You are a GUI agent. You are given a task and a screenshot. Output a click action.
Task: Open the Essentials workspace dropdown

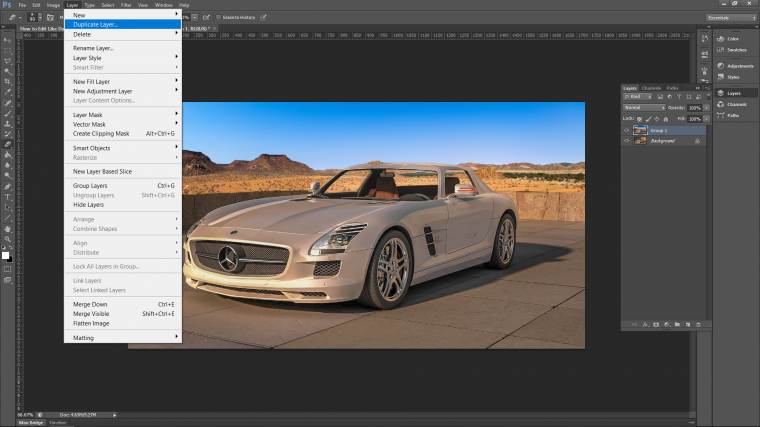[x=731, y=18]
